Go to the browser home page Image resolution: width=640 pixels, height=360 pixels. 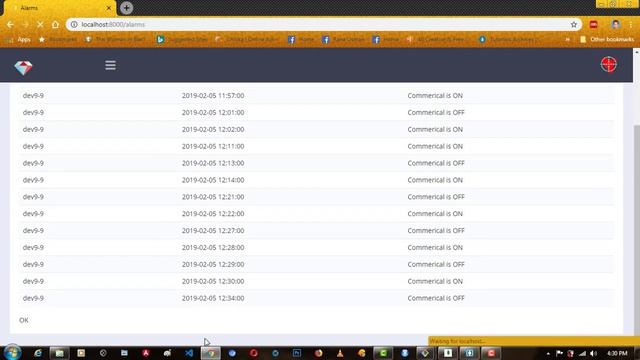(55, 24)
